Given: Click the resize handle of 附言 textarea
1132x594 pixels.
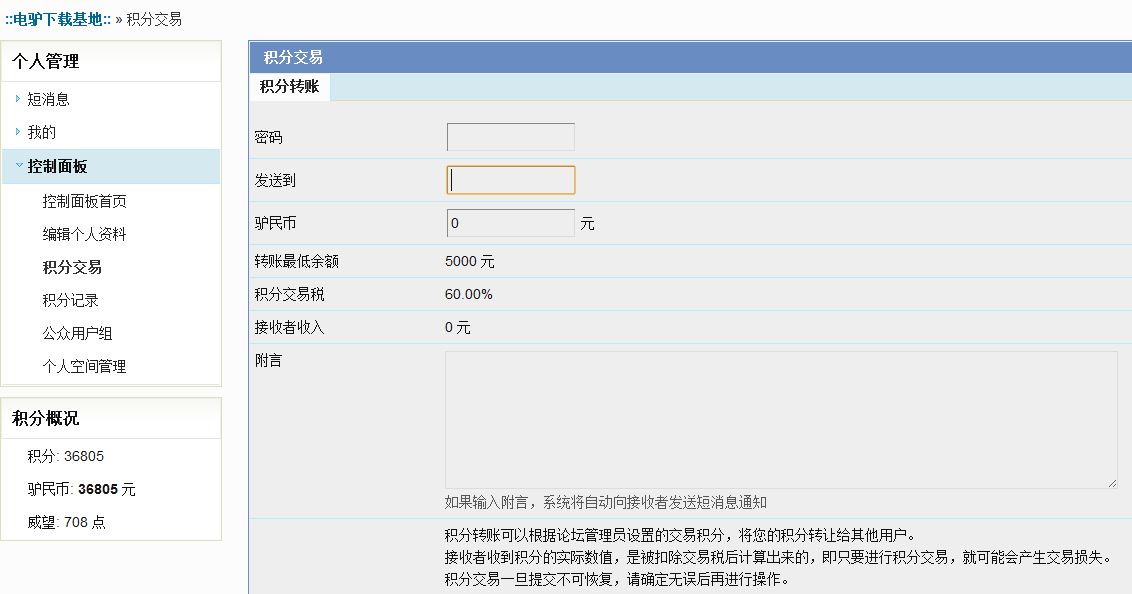Looking at the screenshot, I should pos(1112,482).
